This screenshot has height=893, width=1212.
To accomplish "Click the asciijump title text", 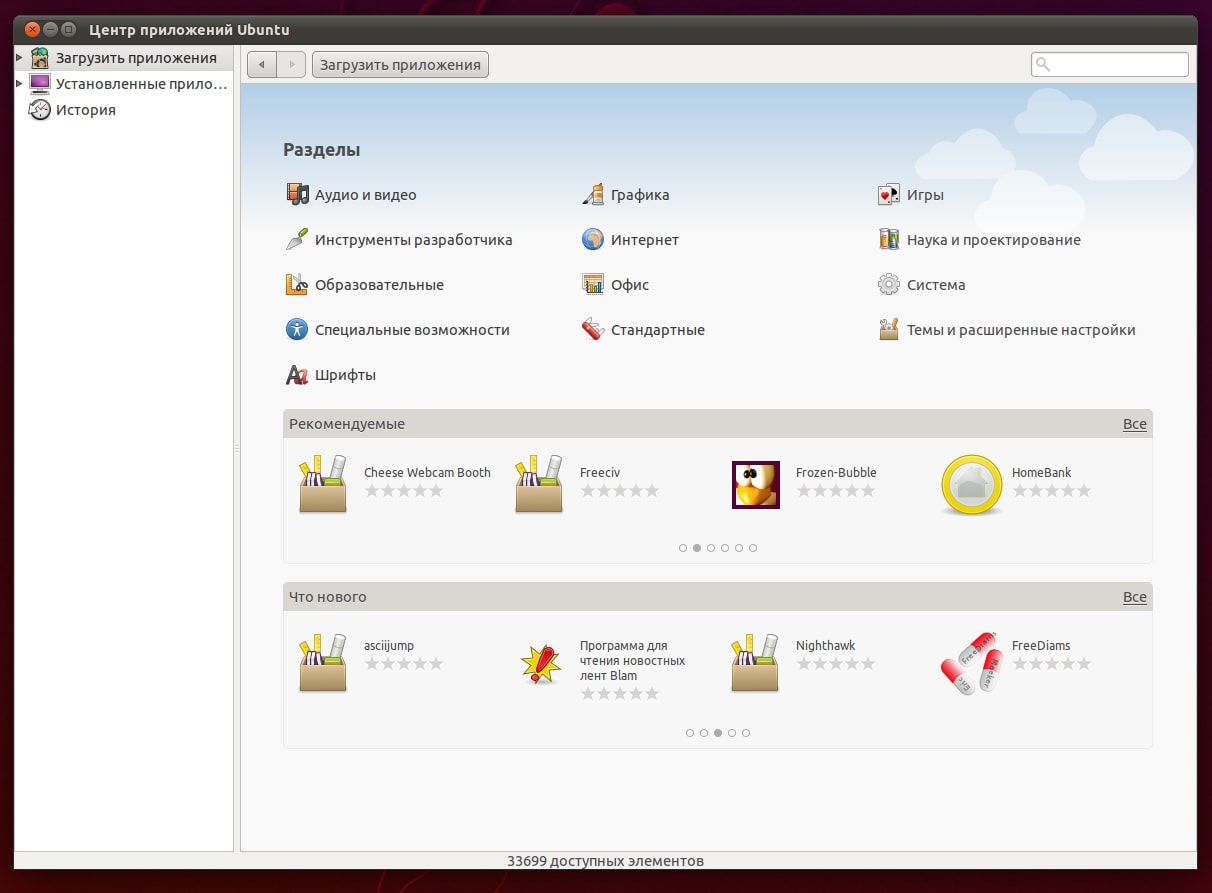I will tap(391, 646).
